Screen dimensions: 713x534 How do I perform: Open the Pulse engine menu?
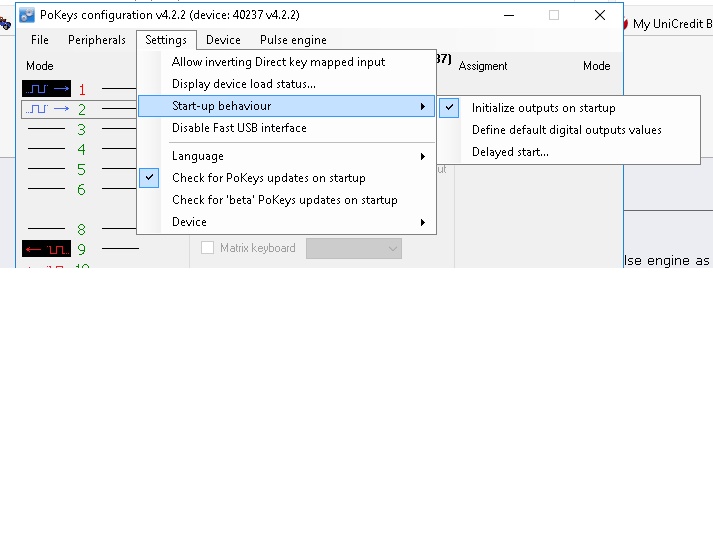(x=293, y=40)
